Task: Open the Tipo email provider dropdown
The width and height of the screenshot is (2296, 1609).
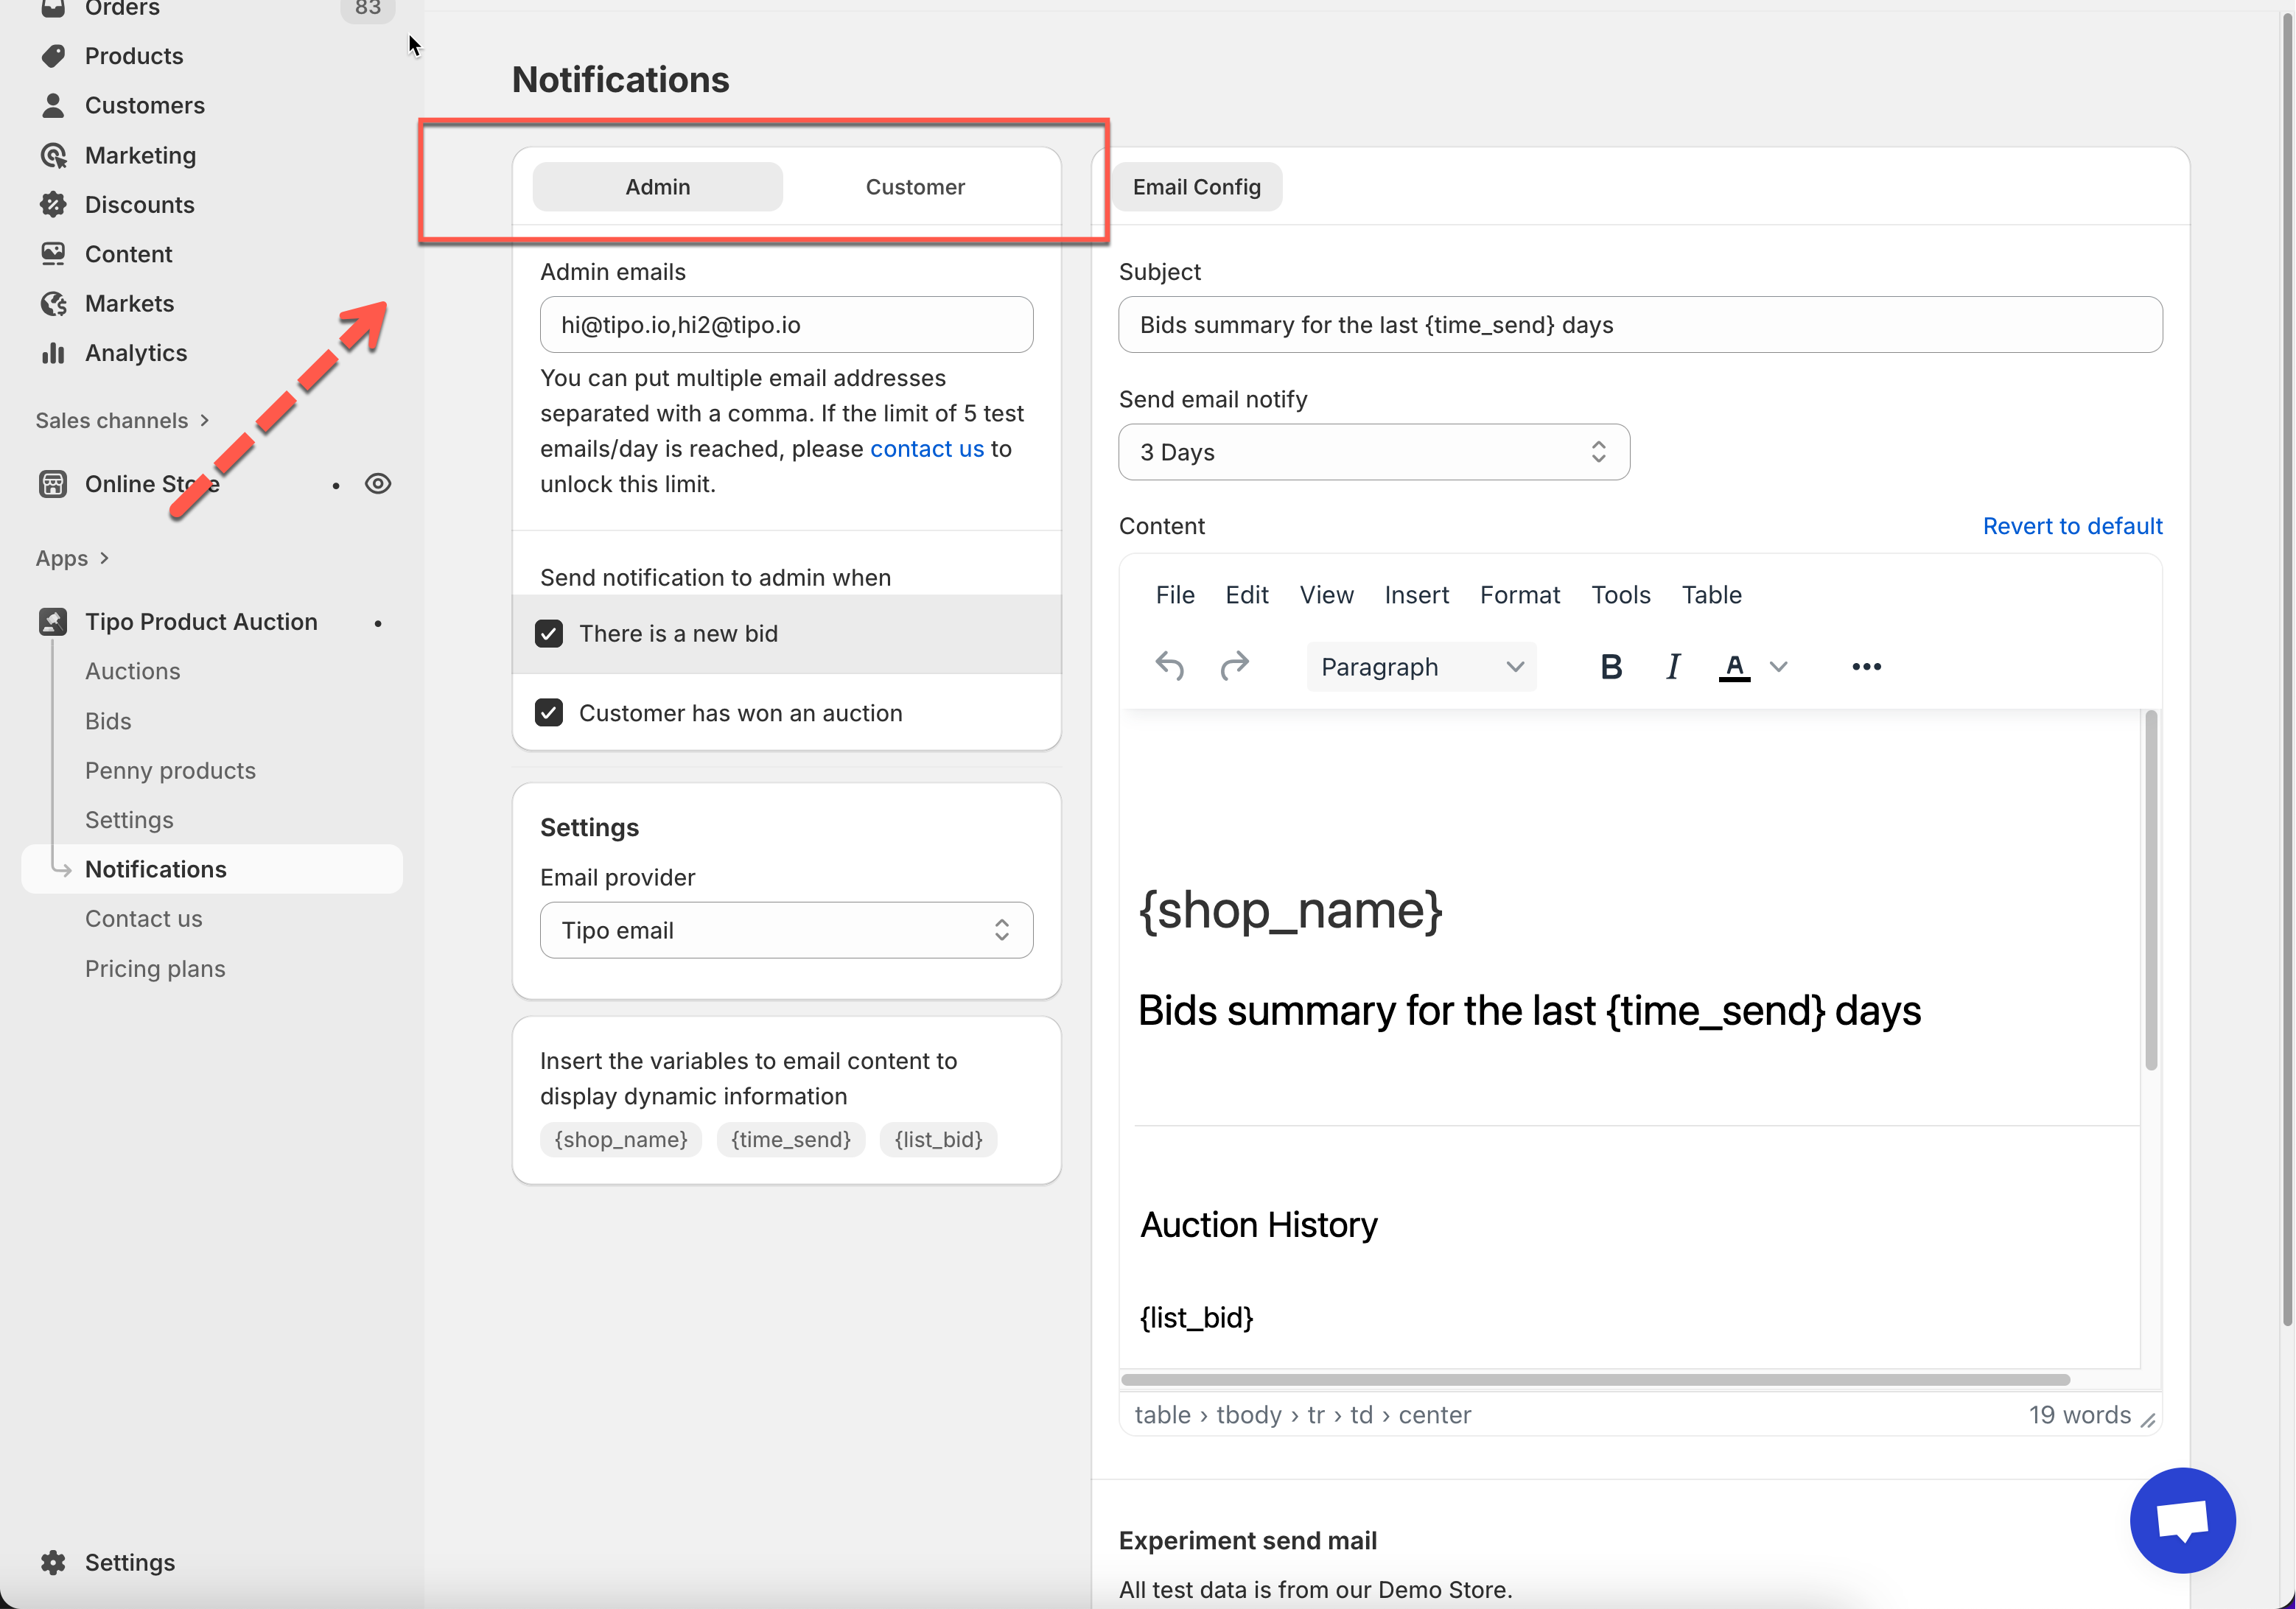Action: [786, 930]
